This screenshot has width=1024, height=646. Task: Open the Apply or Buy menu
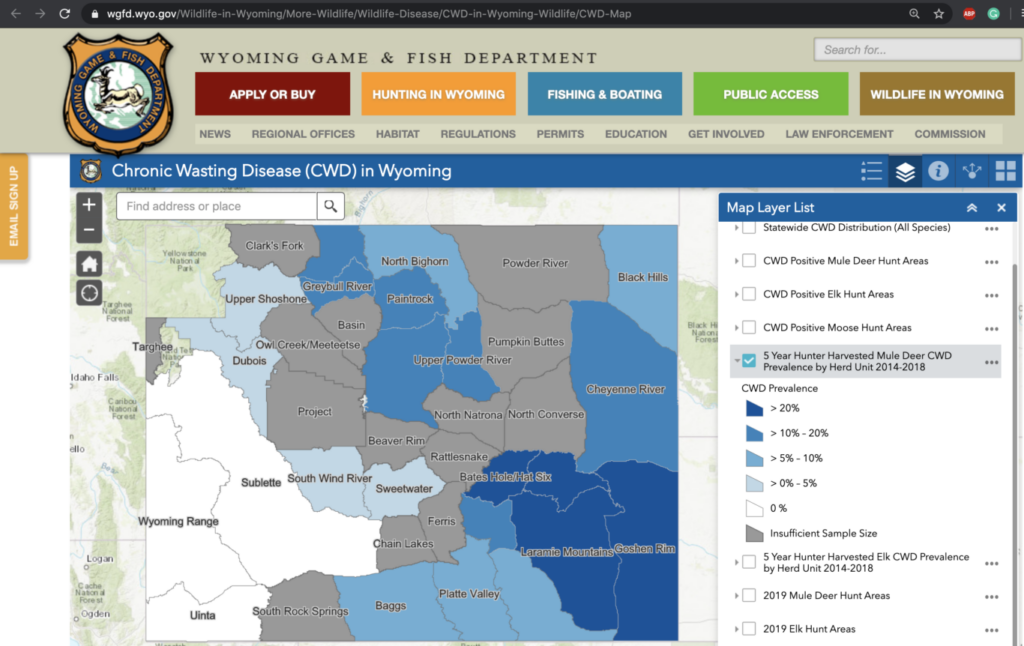tap(272, 94)
